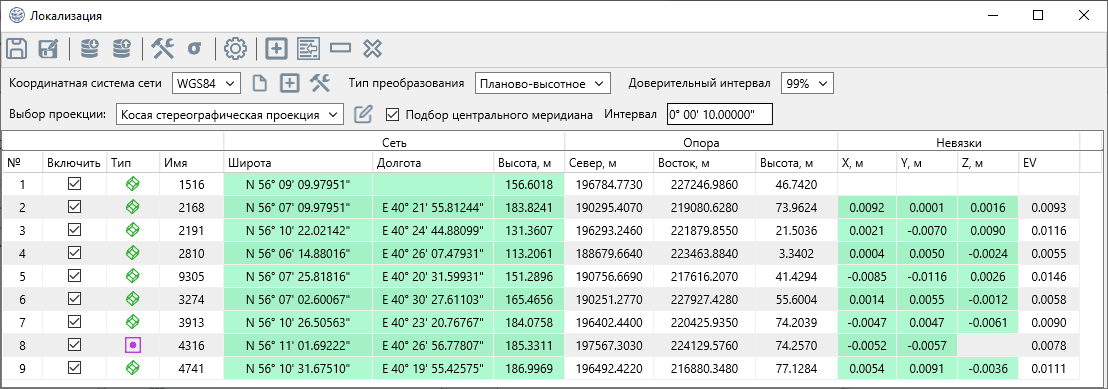Click the type icon for point 3913
1108x389 pixels.
pyautogui.click(x=132, y=322)
